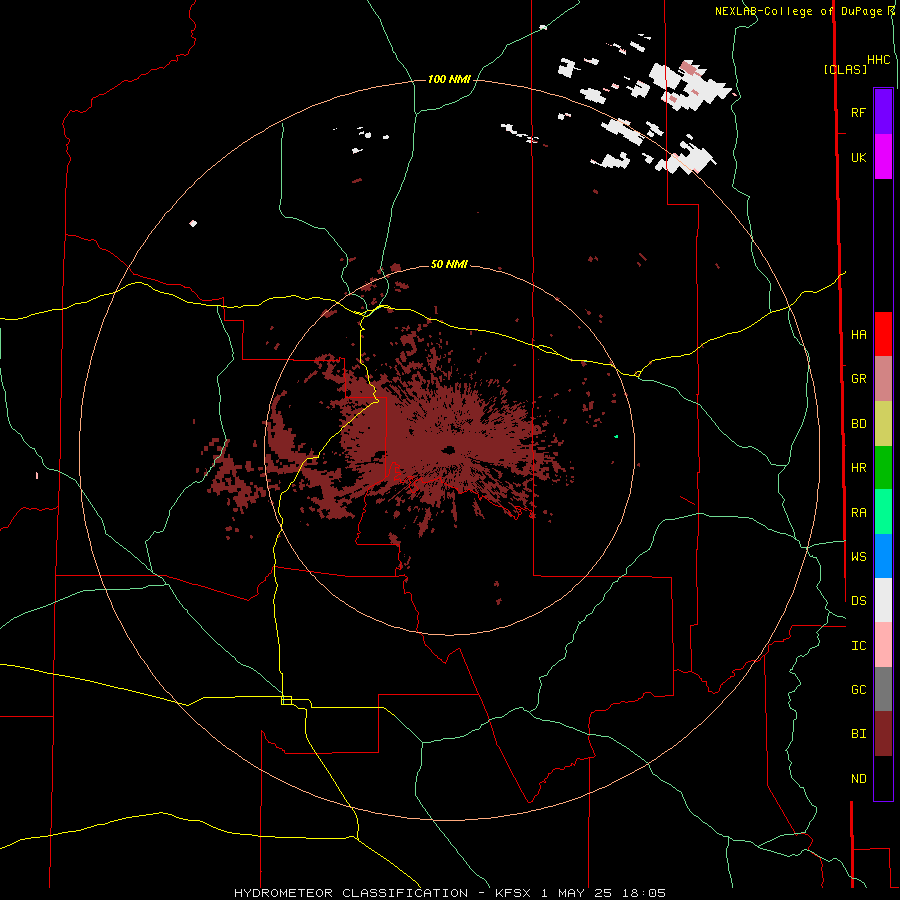Viewport: 900px width, 900px height.
Task: Click the radar site center hole
Action: click(448, 450)
